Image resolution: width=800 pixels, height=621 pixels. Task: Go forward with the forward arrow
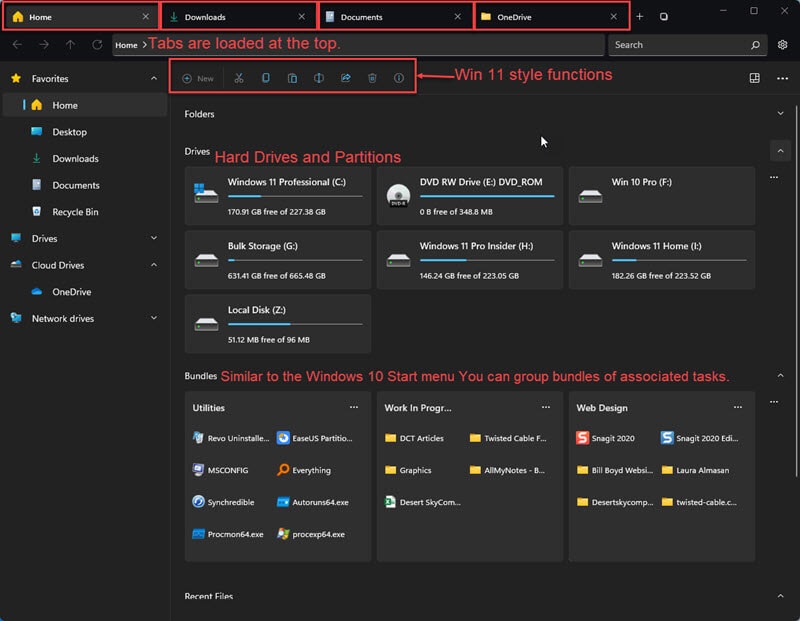[44, 45]
